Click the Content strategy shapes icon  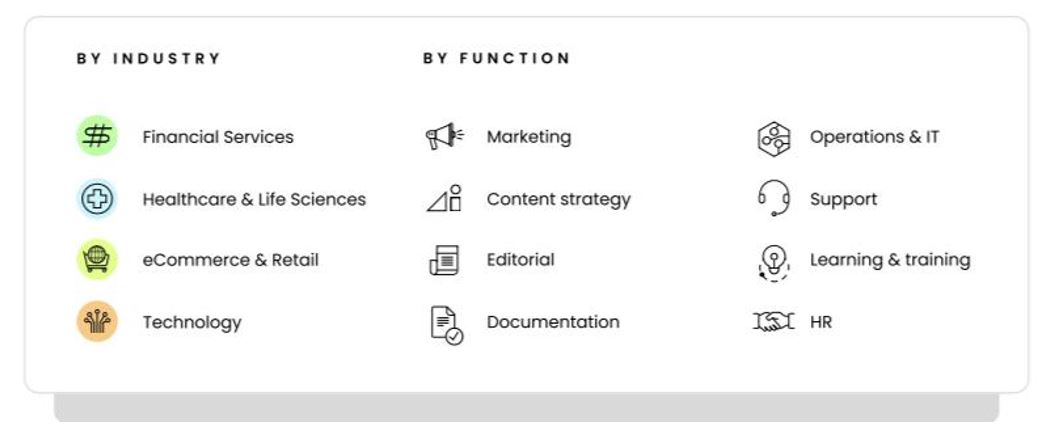click(x=444, y=199)
